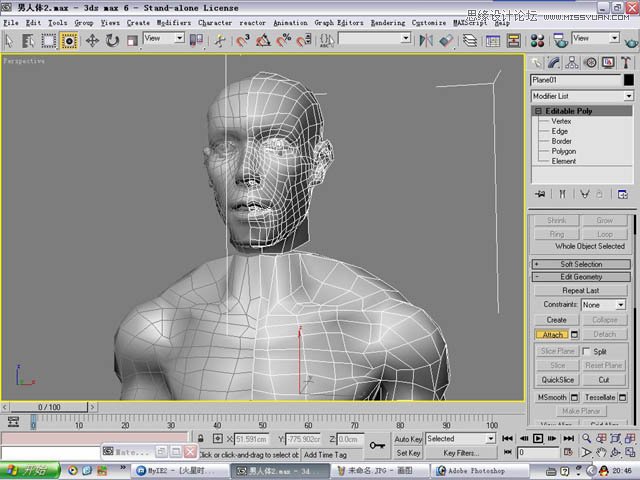
Task: Open the Modifier List dropdown
Action: [629, 96]
